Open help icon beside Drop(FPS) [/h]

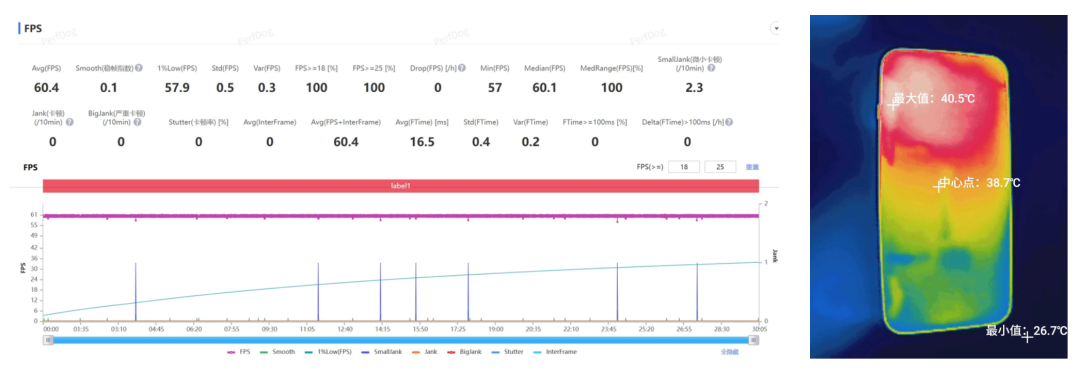coord(462,68)
